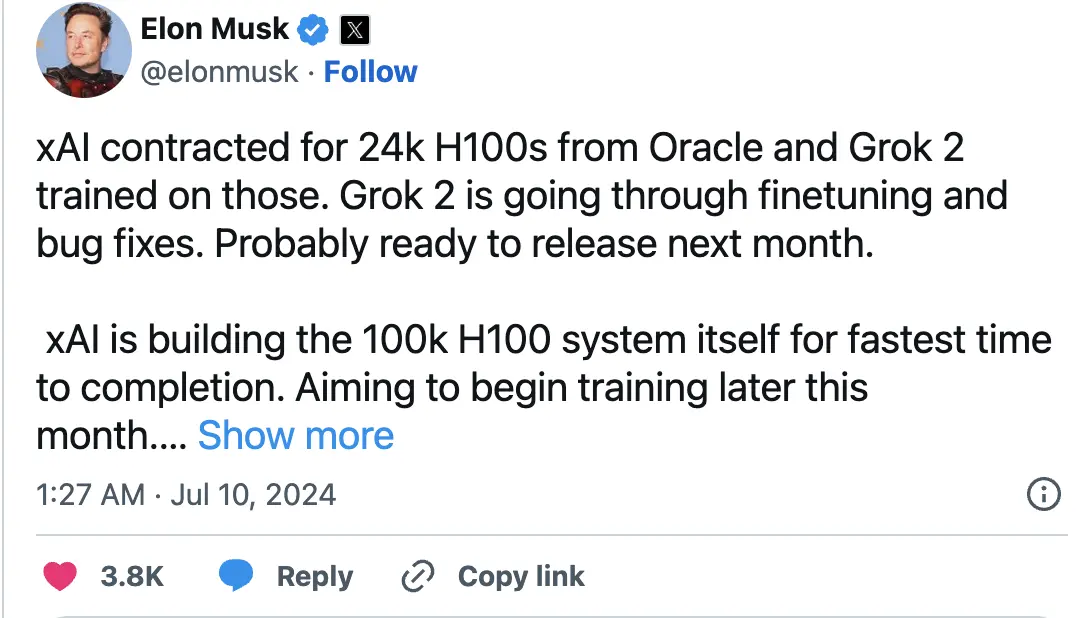Open the @elonmusk handle link
1092x618 pixels.
pos(219,72)
